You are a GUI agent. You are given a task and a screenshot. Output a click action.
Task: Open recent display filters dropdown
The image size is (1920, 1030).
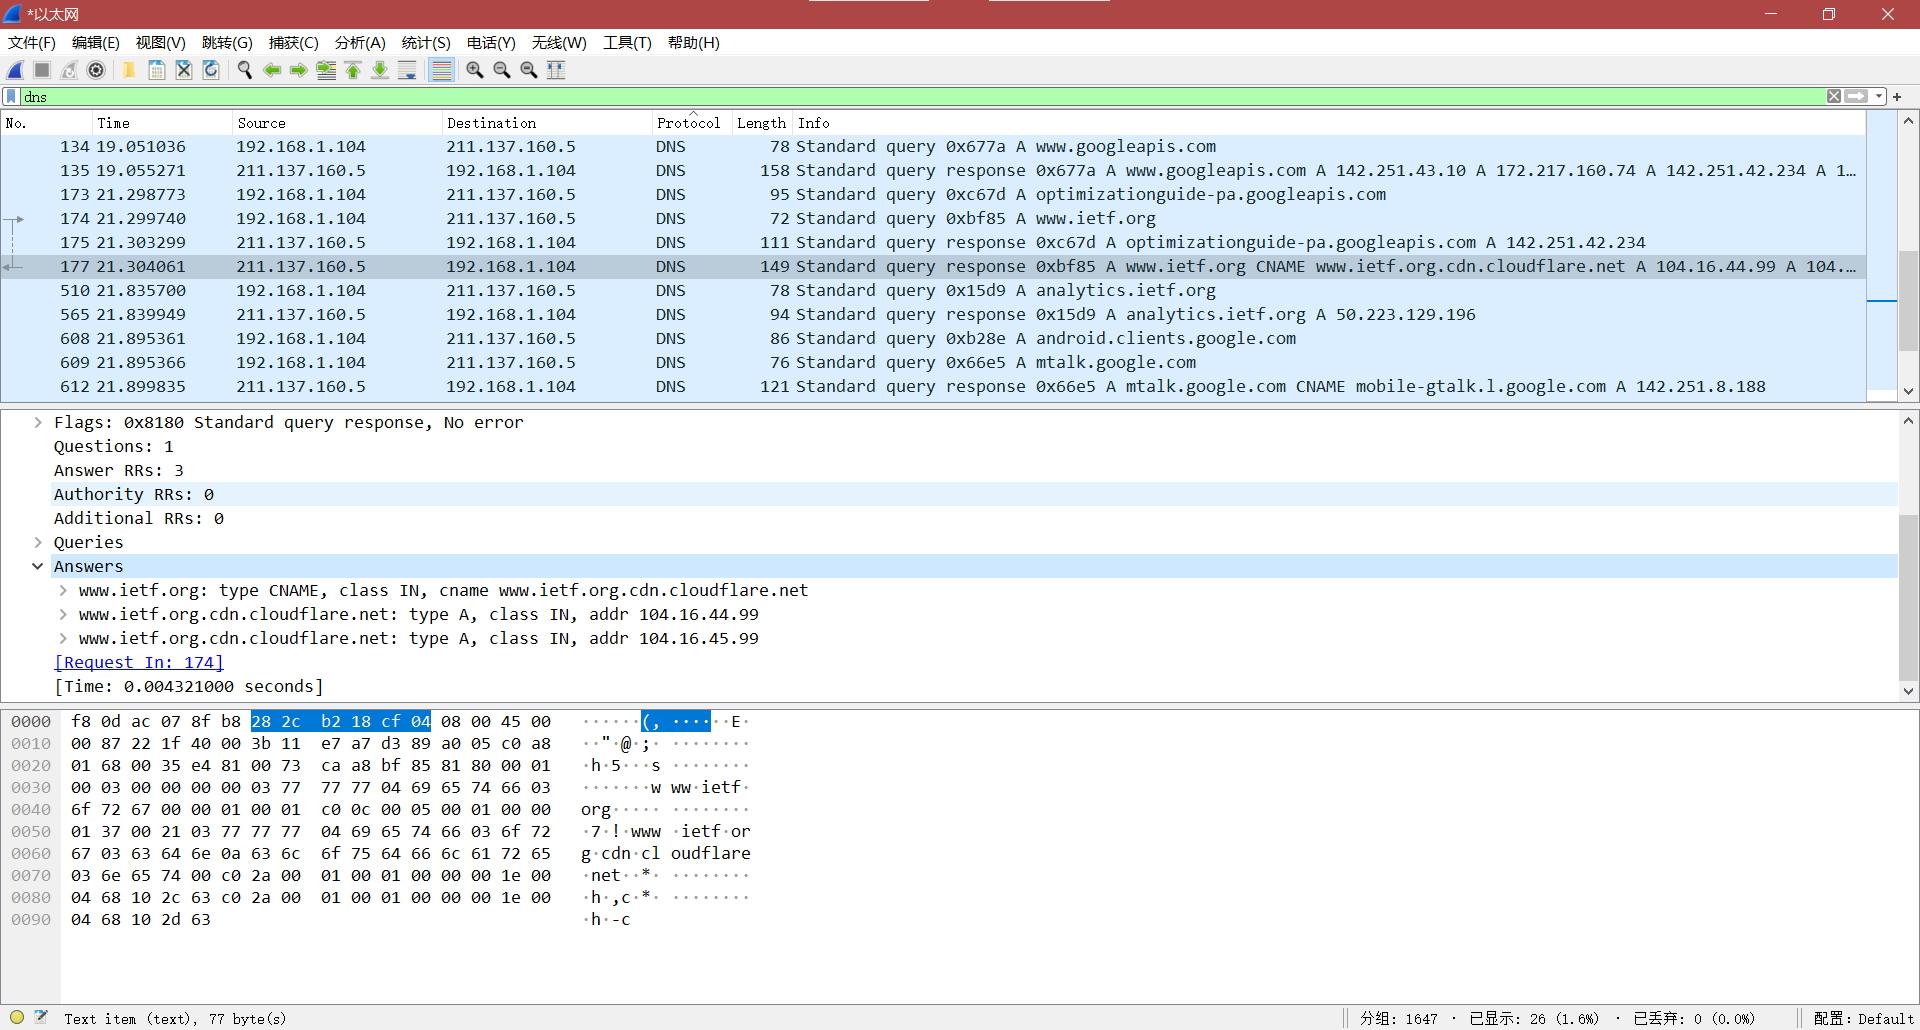click(x=1879, y=96)
